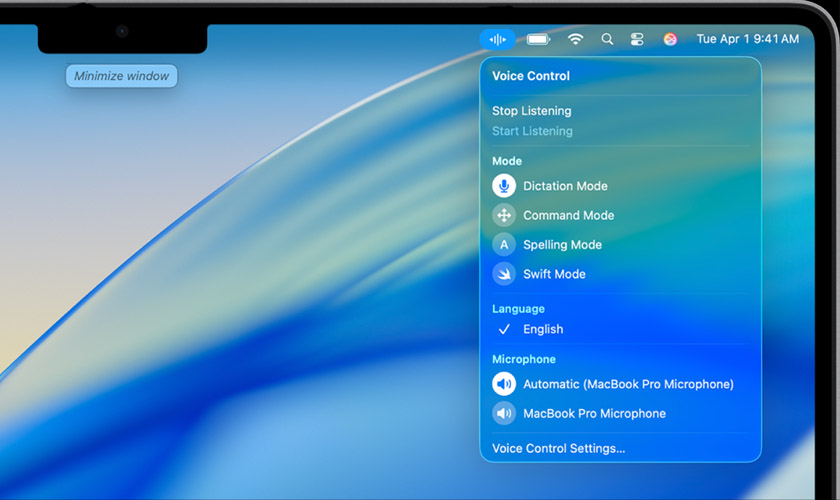The width and height of the screenshot is (840, 500).
Task: Open Control Center icon in menu bar
Action: click(x=637, y=39)
